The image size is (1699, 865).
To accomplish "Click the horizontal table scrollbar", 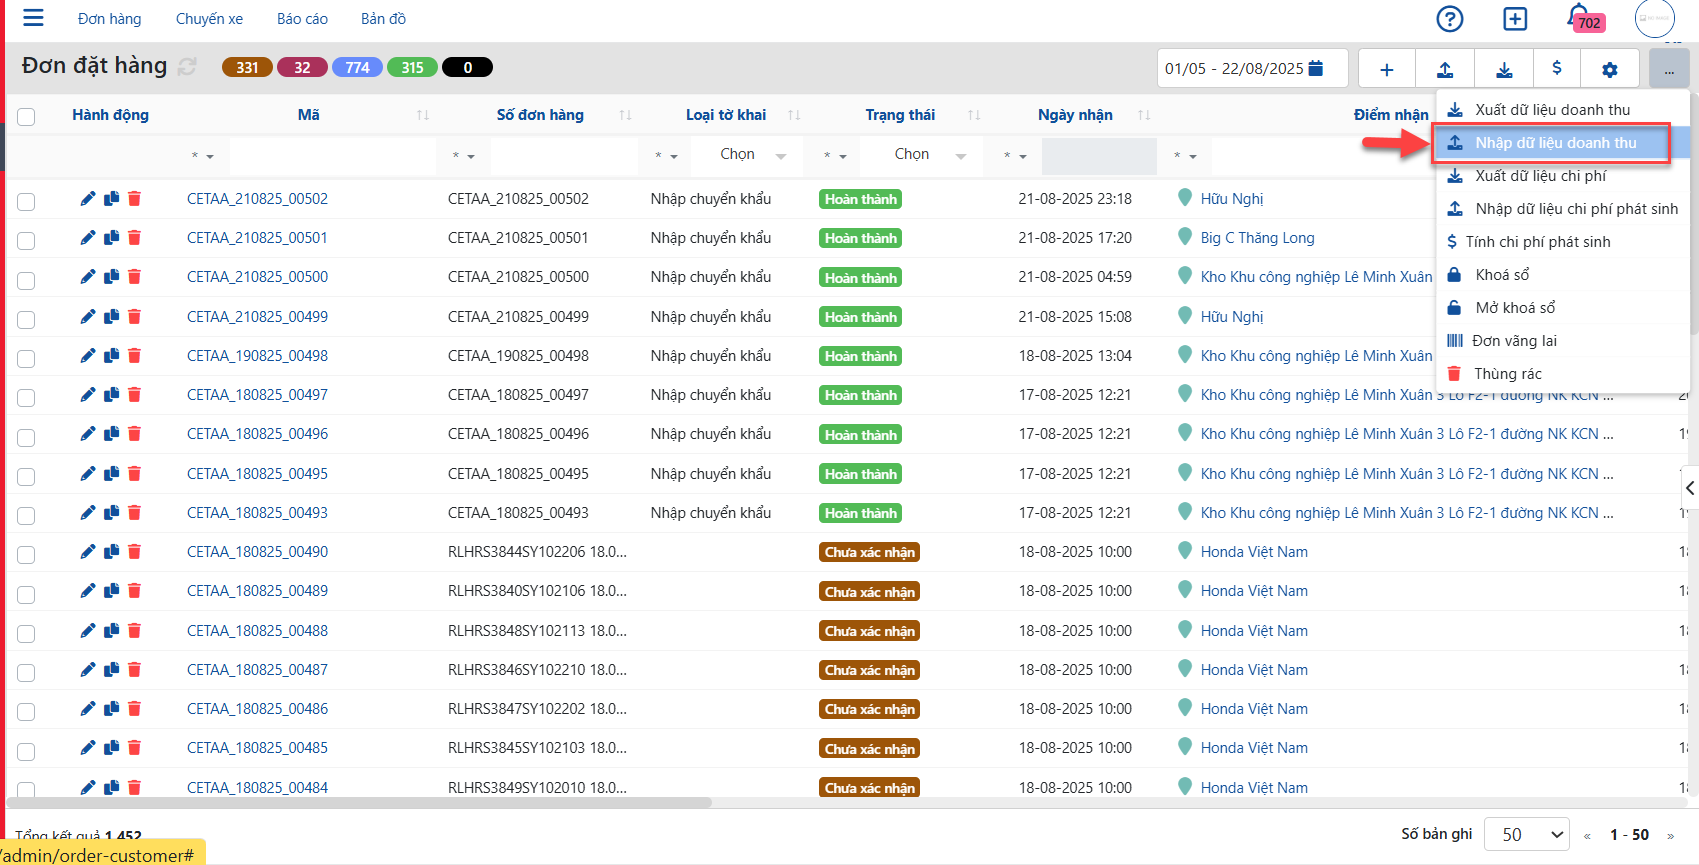I will (360, 802).
